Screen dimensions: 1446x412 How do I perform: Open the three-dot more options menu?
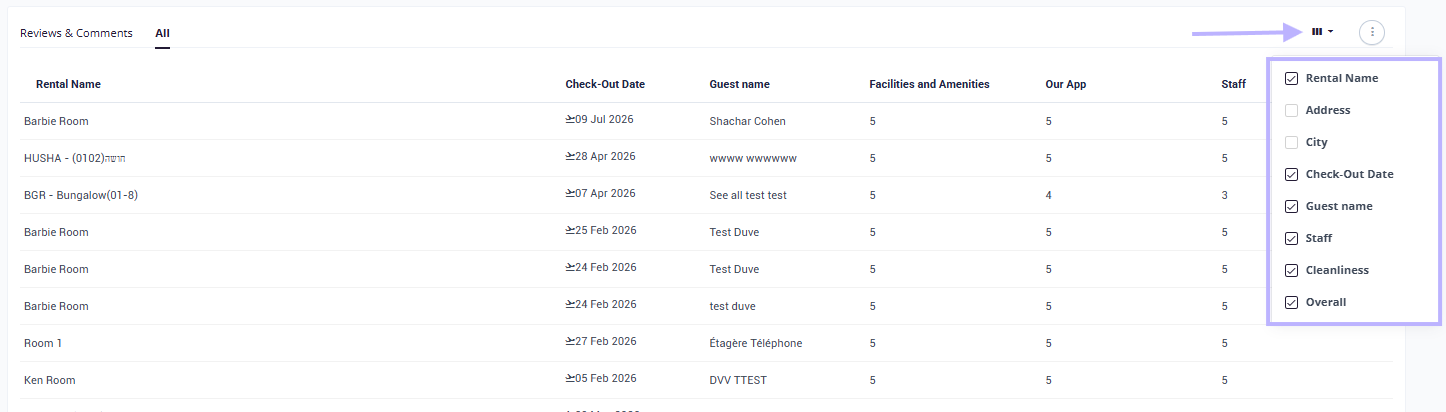pos(1372,32)
